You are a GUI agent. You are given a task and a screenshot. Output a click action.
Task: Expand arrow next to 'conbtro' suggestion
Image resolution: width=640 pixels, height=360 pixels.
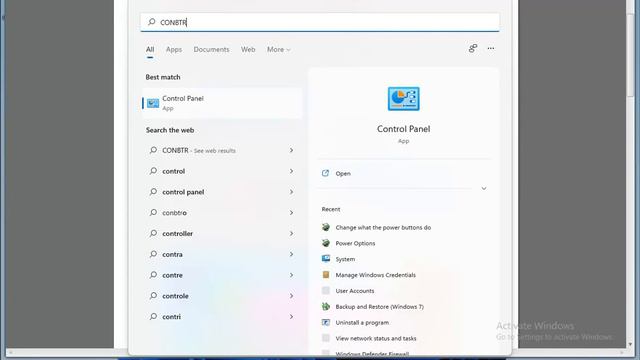point(291,213)
